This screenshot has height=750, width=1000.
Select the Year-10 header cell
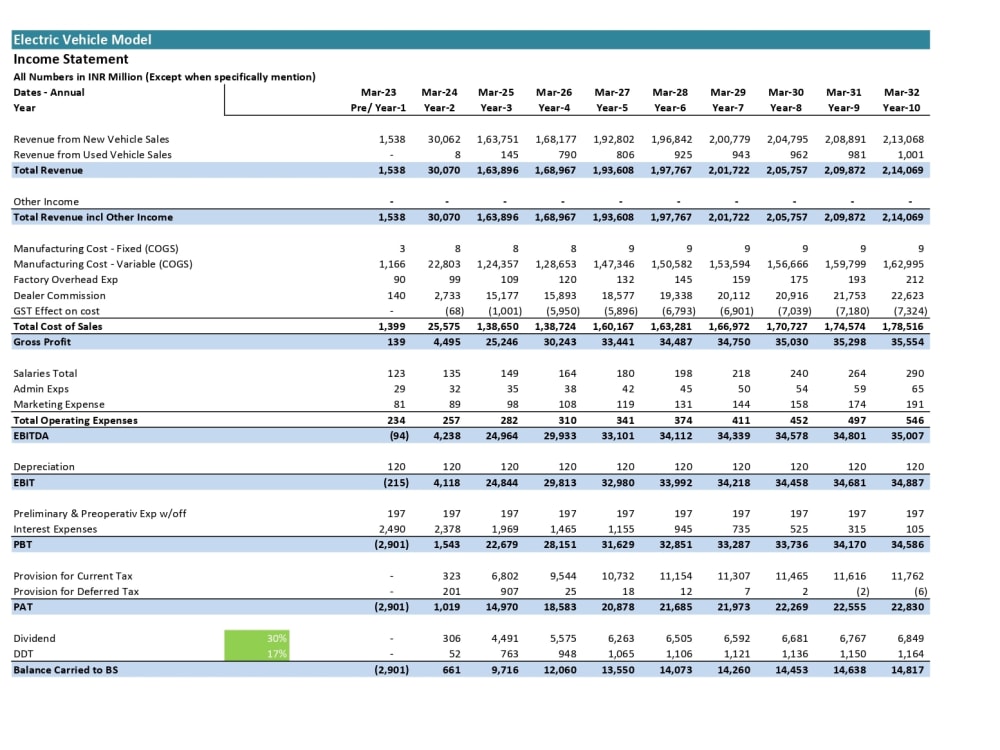901,108
